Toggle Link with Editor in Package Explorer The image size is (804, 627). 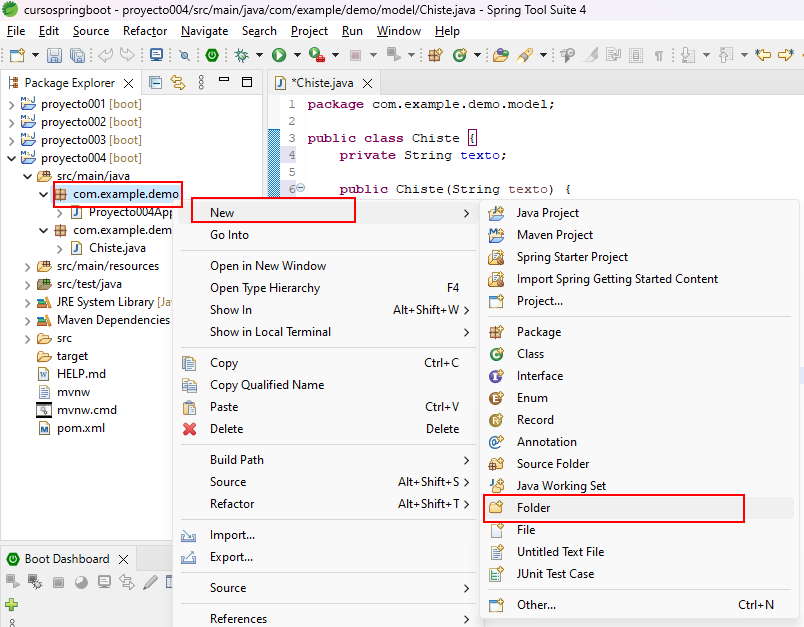click(x=178, y=83)
